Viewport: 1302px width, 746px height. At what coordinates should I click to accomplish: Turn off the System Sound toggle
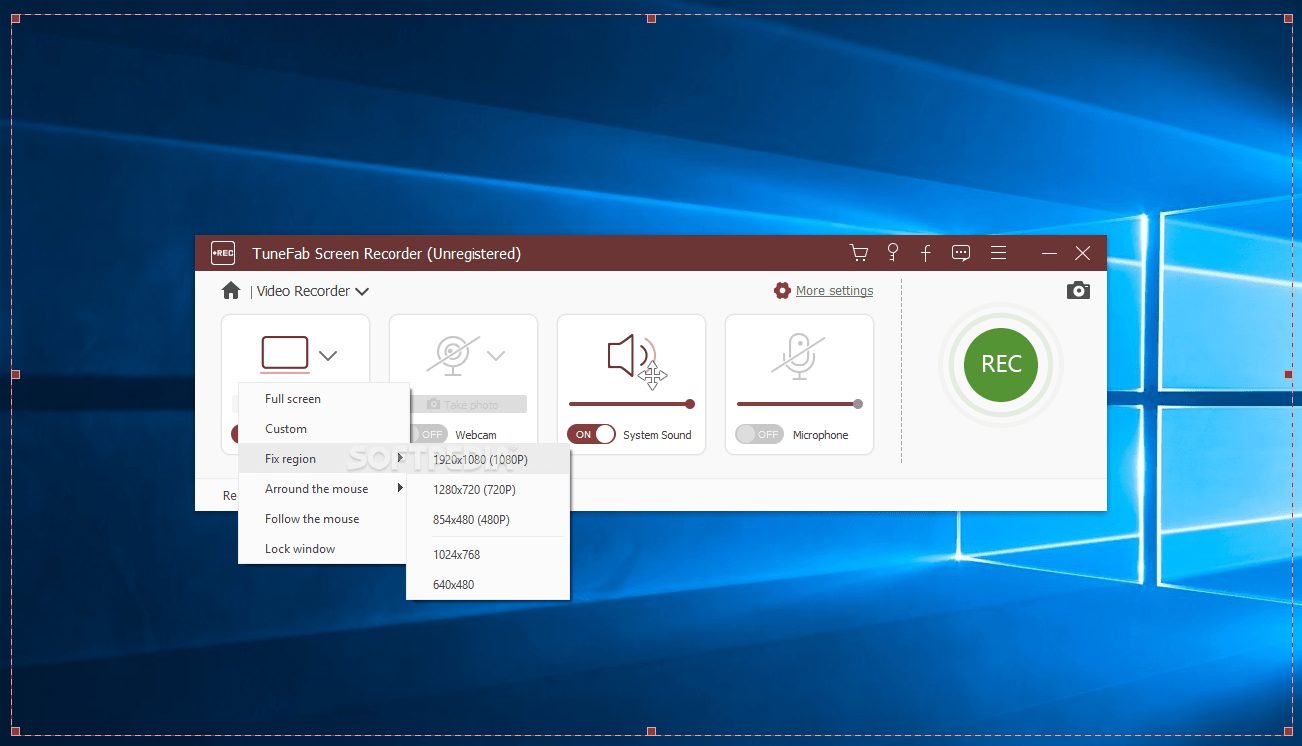pos(591,435)
